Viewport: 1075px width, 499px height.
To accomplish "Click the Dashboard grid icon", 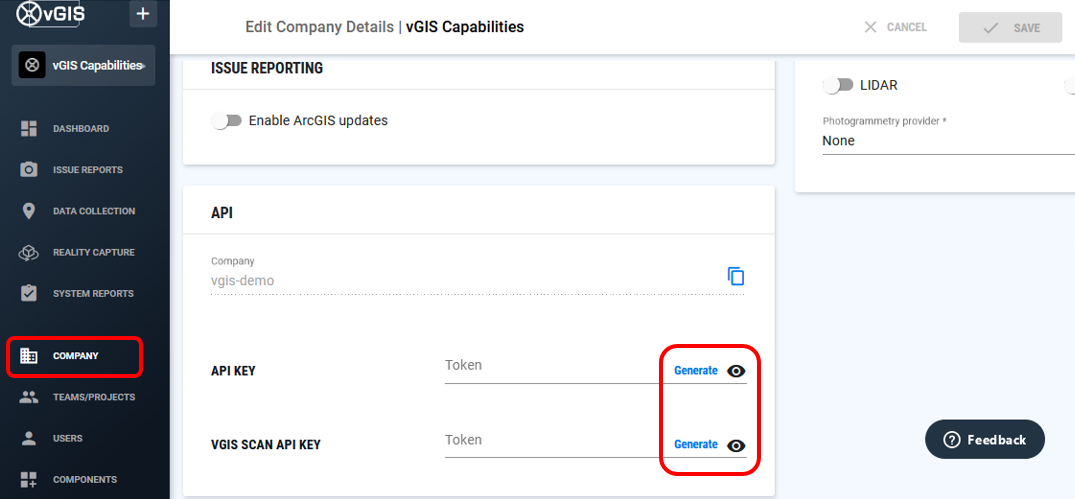I will tap(29, 129).
